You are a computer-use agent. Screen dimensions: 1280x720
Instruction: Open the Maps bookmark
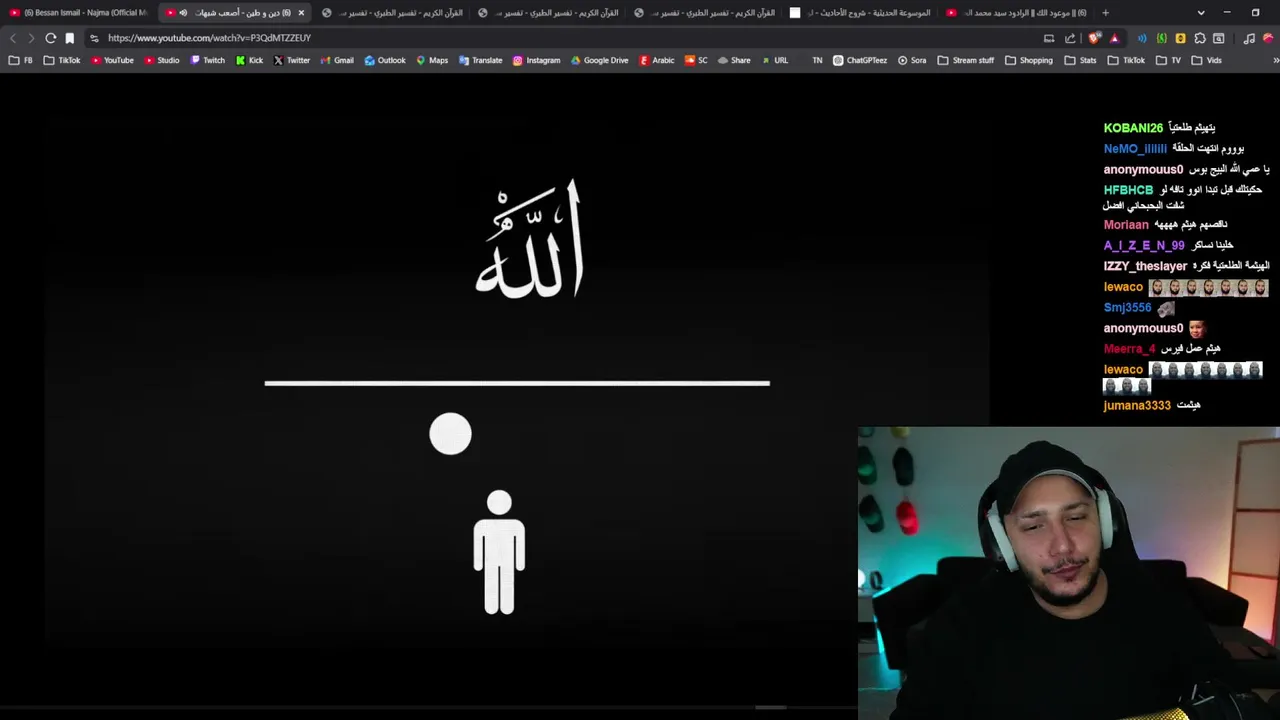pyautogui.click(x=432, y=60)
